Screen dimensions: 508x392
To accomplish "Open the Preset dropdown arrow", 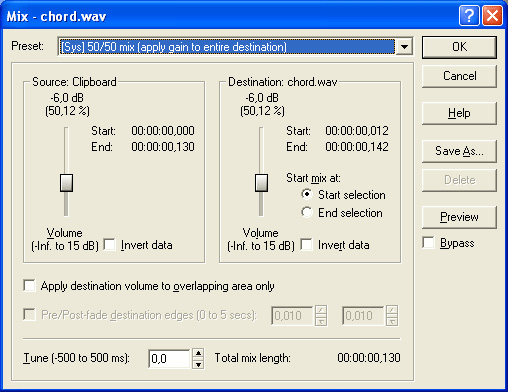I will click(x=404, y=46).
